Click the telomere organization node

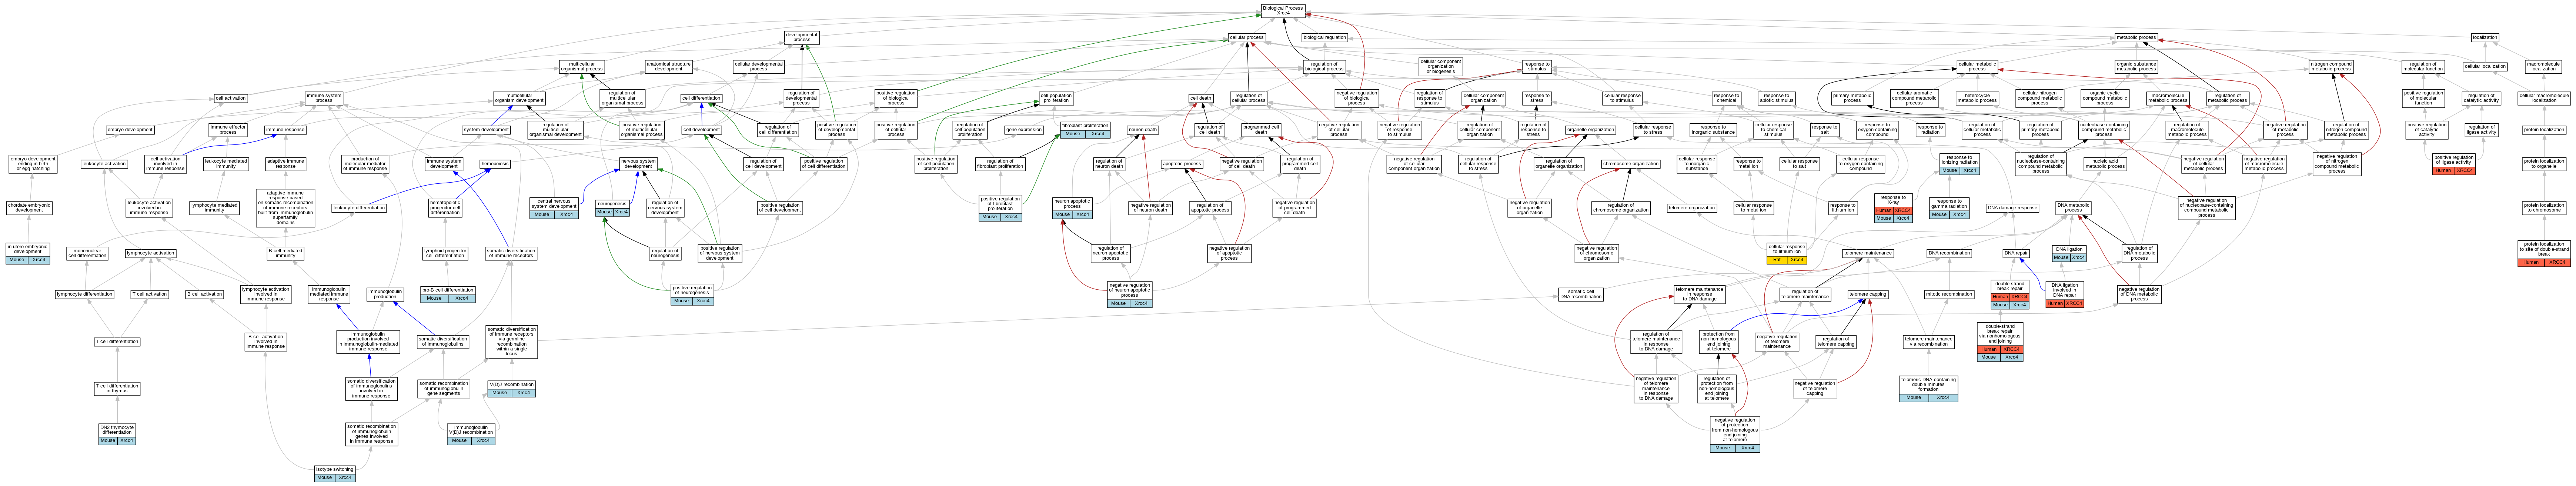click(x=1692, y=208)
